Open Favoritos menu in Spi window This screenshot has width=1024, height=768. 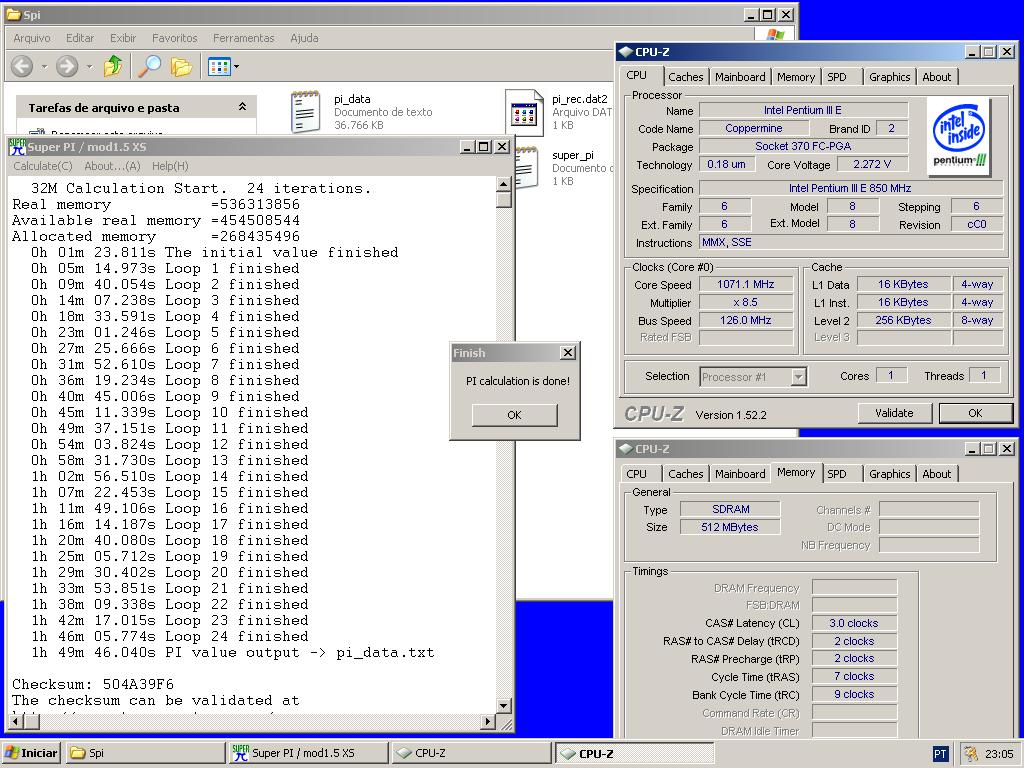[x=174, y=38]
